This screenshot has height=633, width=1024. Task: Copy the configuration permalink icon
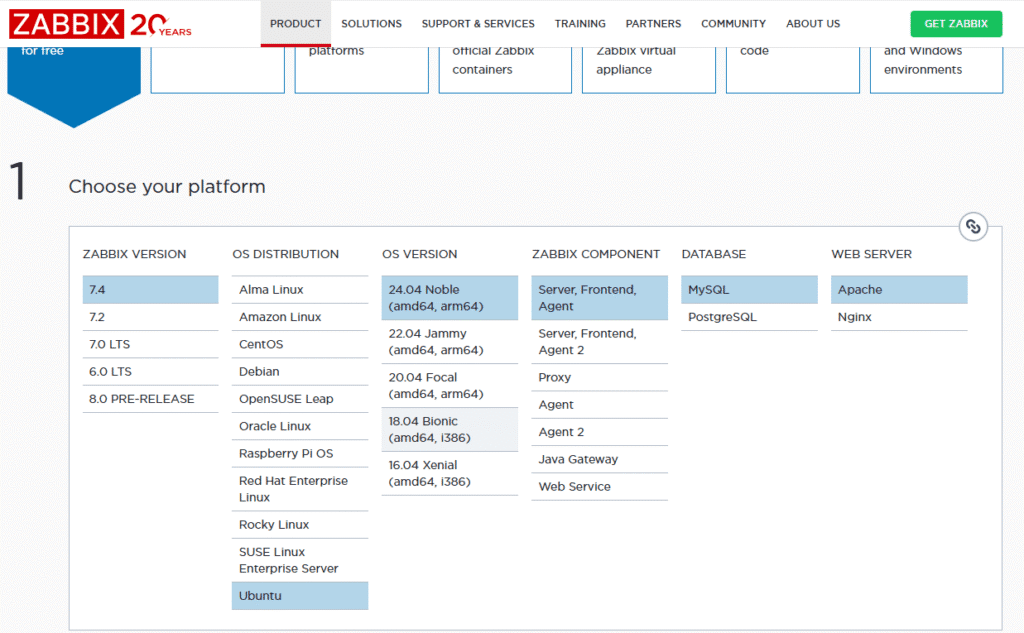point(973,227)
